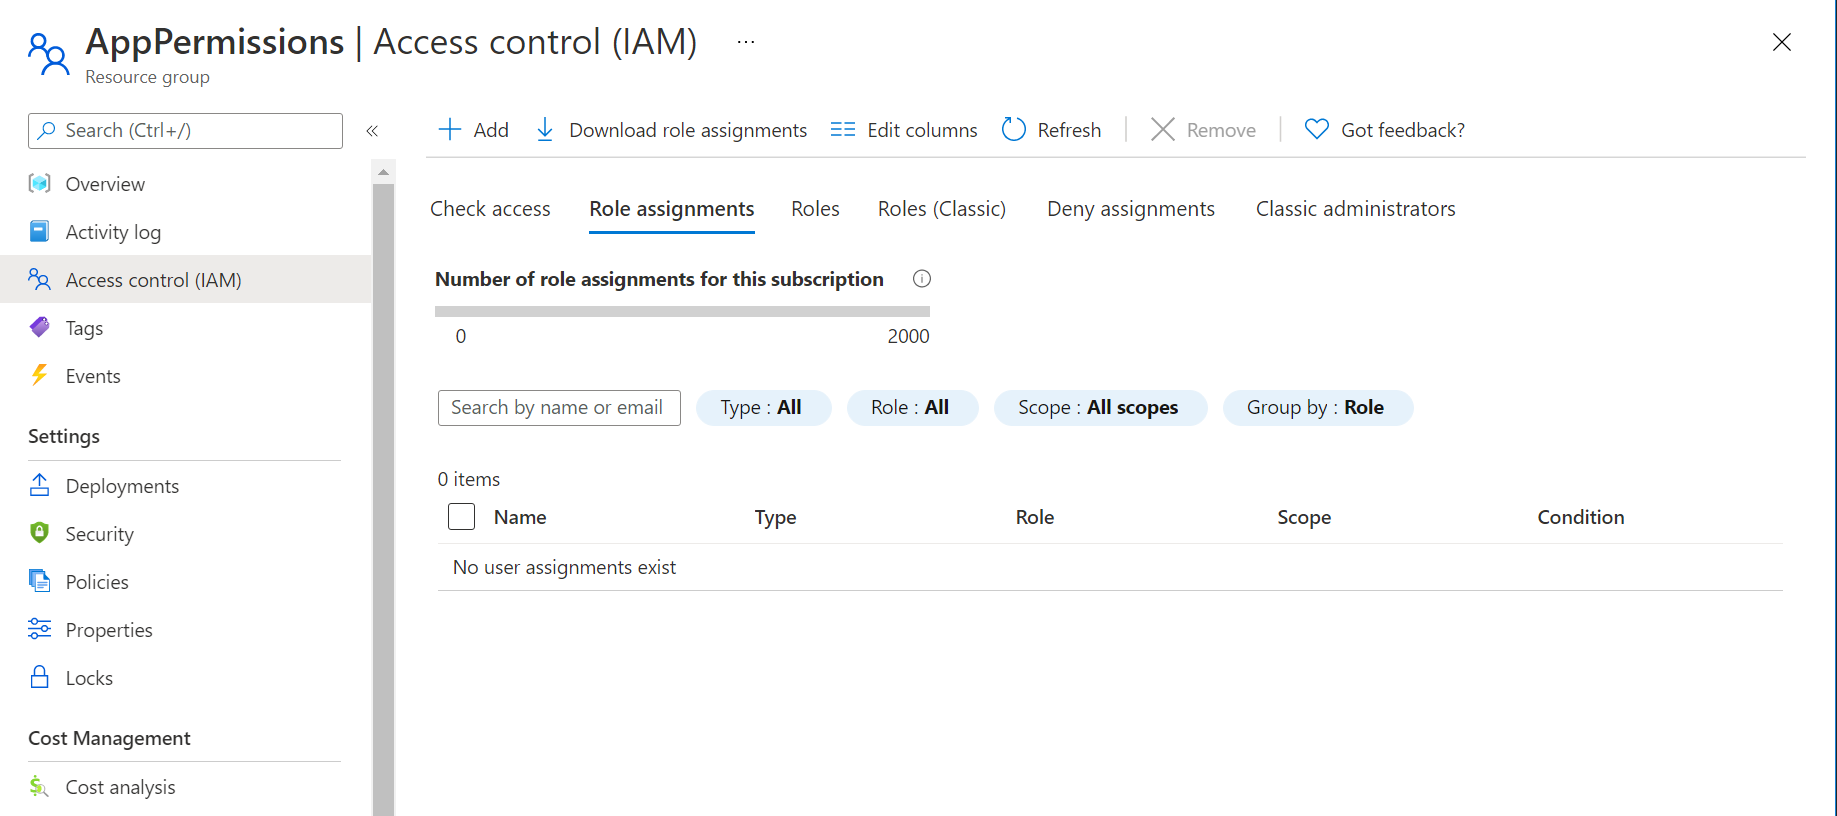Click the X icon beside Remove
This screenshot has width=1837, height=816.
1162,129
